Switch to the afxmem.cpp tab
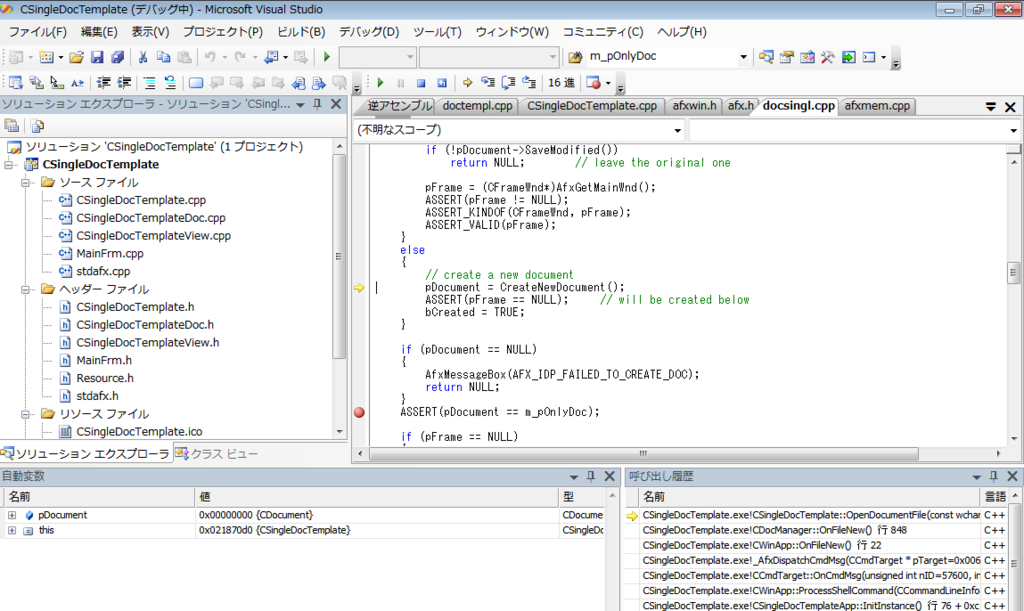 click(x=877, y=106)
